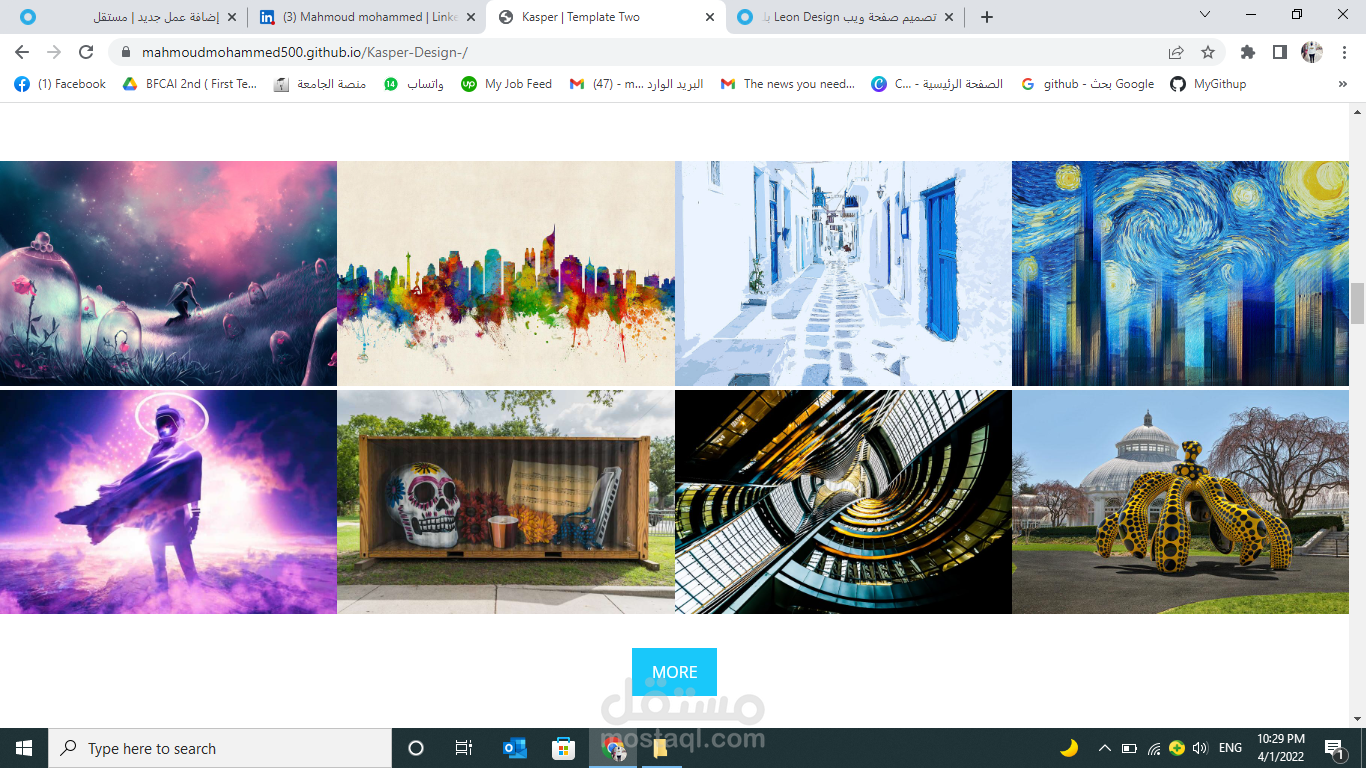Image resolution: width=1366 pixels, height=768 pixels.
Task: Open the colorful watercolor skyline image
Action: 506,273
